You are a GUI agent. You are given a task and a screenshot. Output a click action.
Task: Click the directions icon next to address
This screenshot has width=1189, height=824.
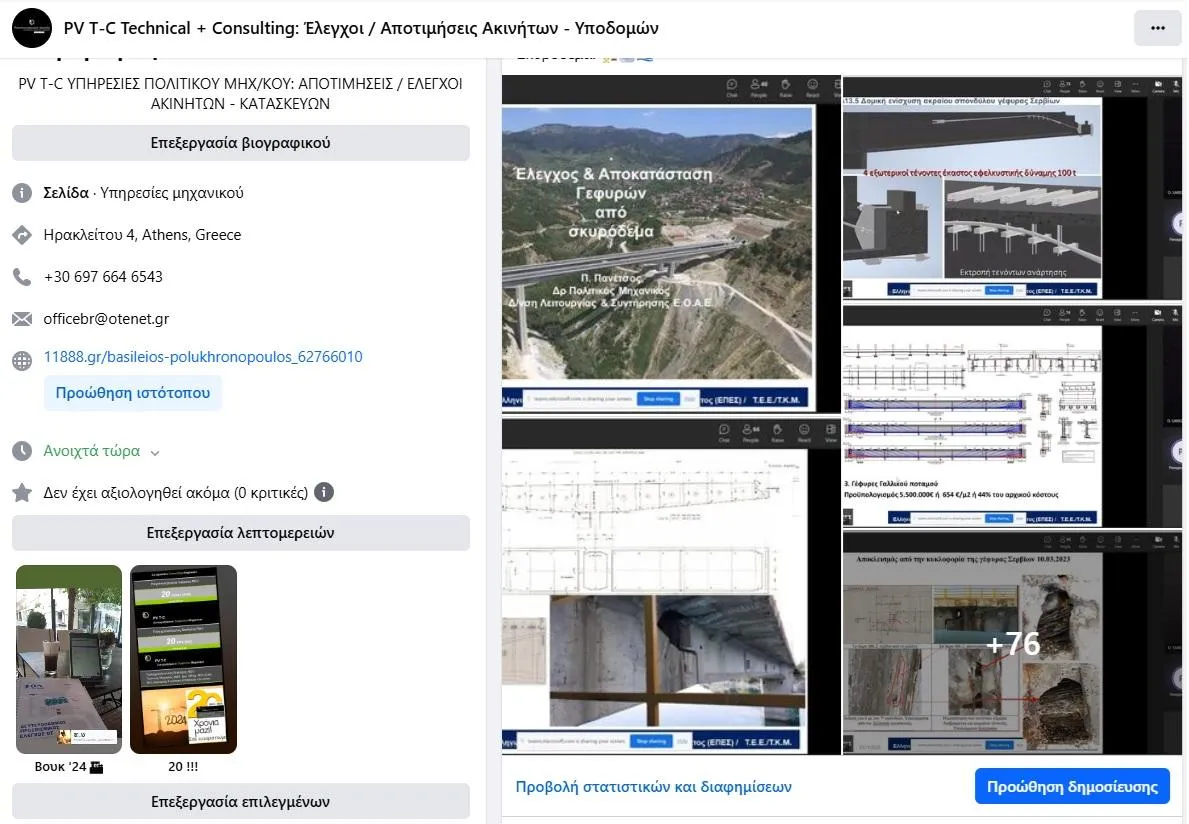22,235
